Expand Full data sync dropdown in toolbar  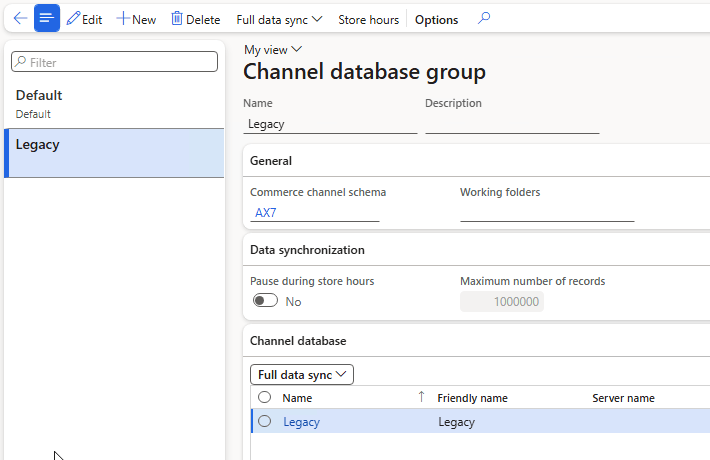click(x=280, y=19)
